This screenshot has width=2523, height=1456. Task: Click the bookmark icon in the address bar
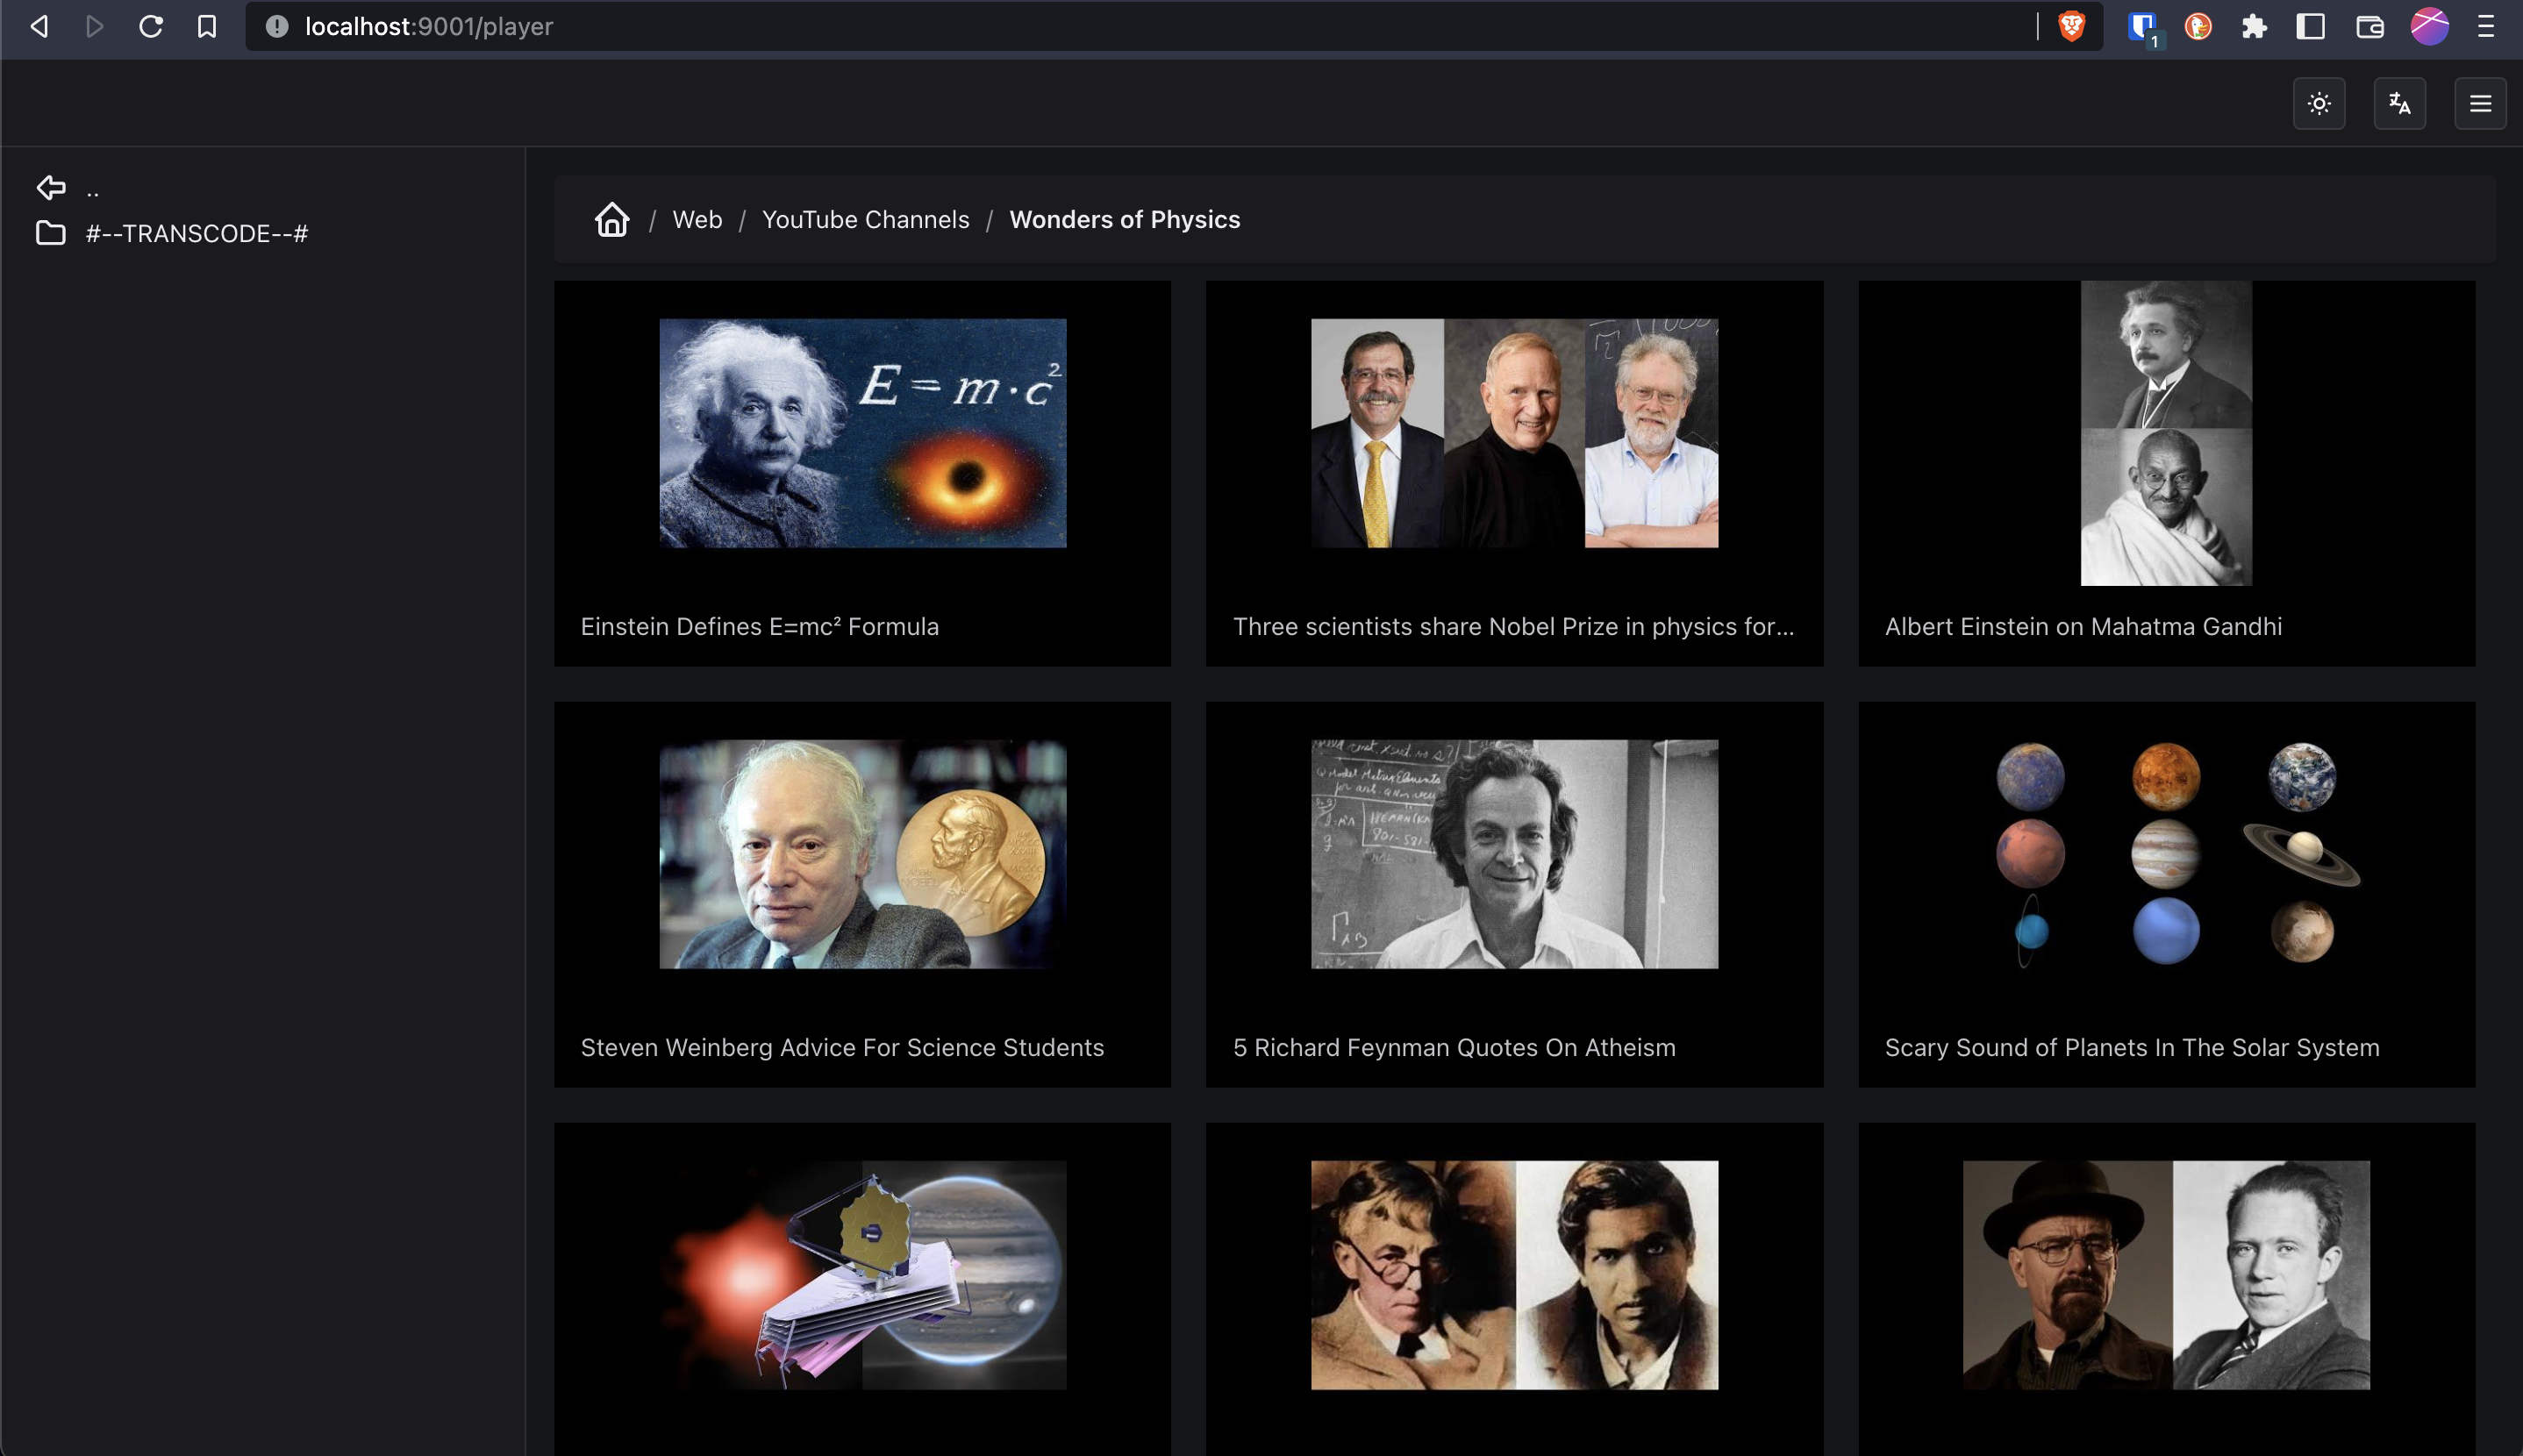[206, 26]
